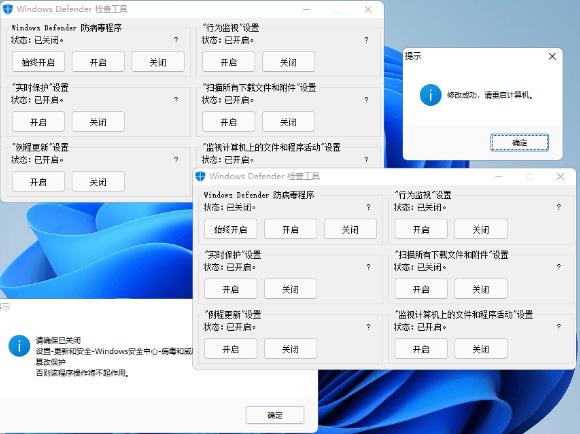Enable 行为监视 with 开启 in the front window
Screen dimensions: 580x434
[x=421, y=229]
